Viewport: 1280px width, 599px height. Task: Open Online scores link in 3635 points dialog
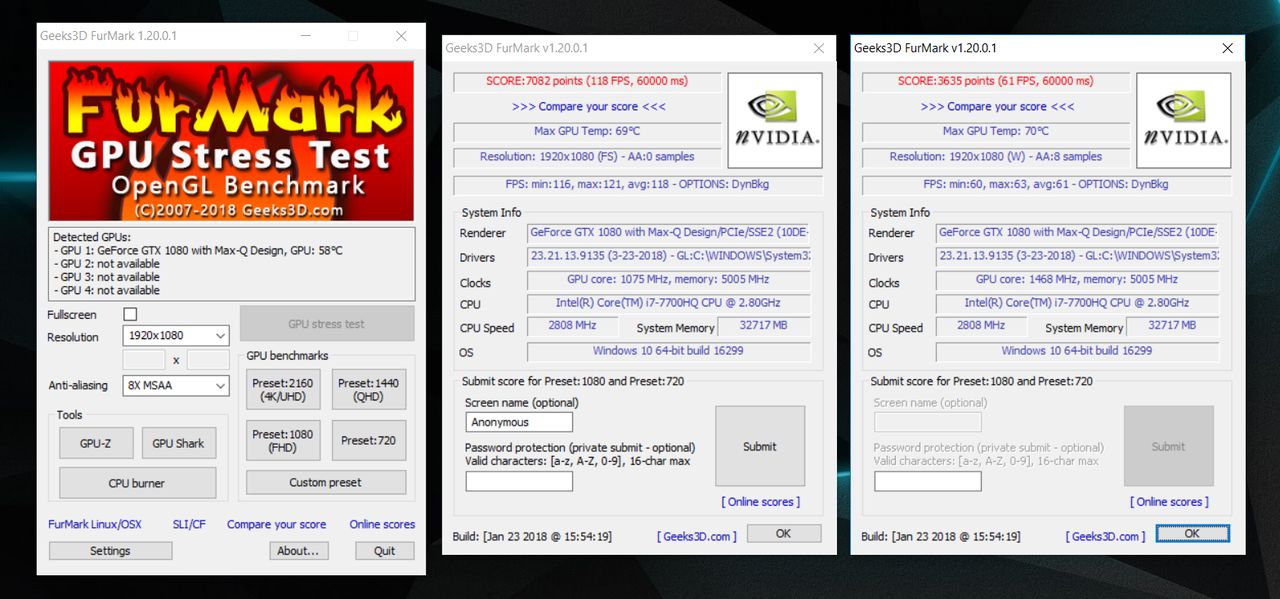[x=1170, y=502]
